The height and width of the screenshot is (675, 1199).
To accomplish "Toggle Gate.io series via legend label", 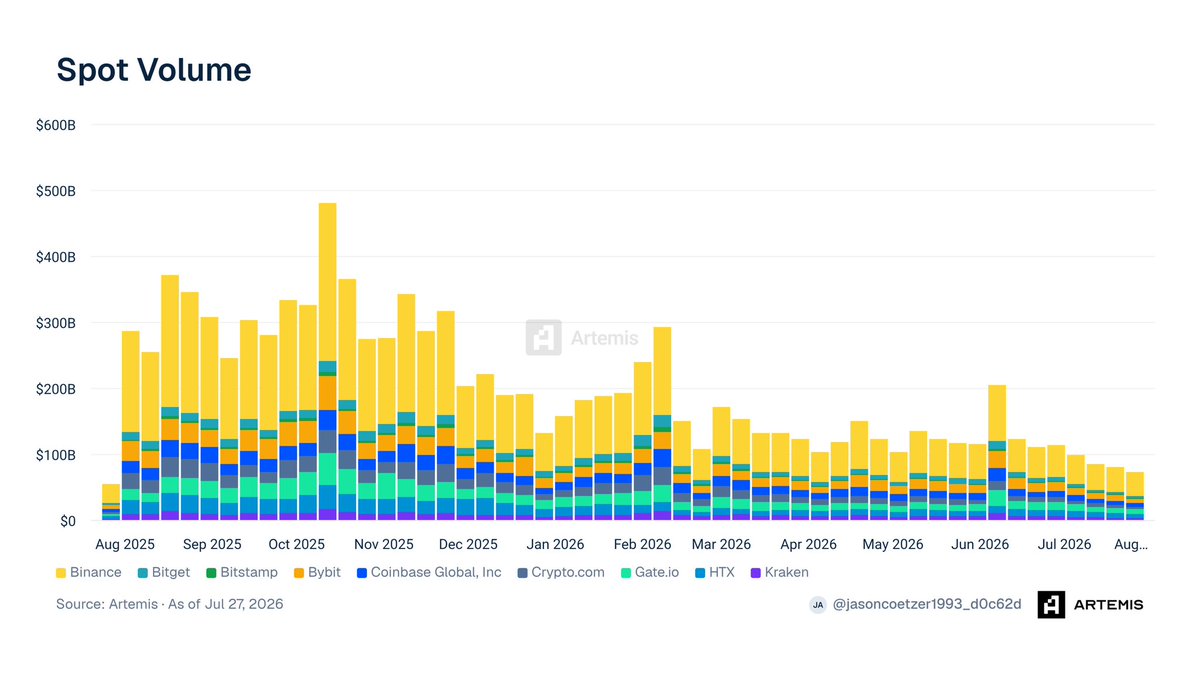I will (657, 573).
